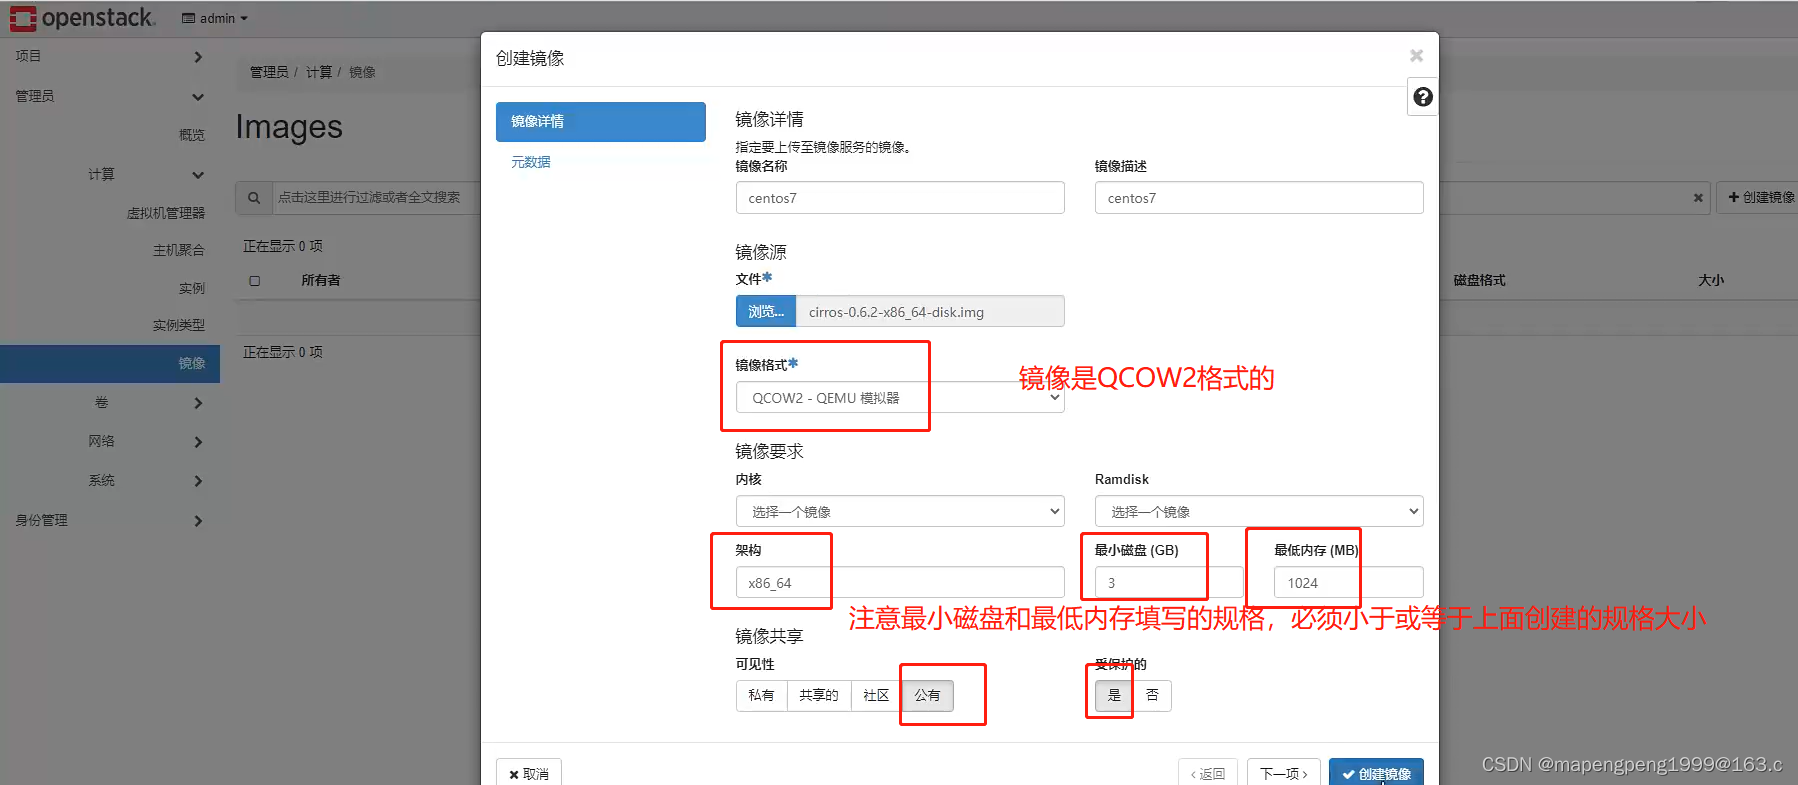Edit the 镜像名称 field

900,198
